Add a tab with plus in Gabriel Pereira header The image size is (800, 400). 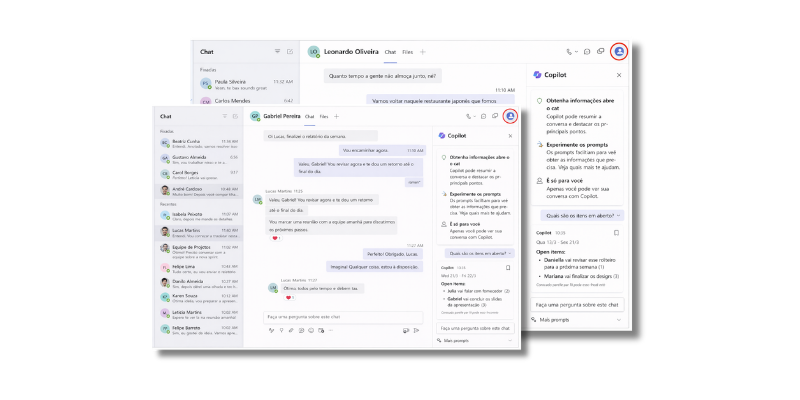coord(336,116)
